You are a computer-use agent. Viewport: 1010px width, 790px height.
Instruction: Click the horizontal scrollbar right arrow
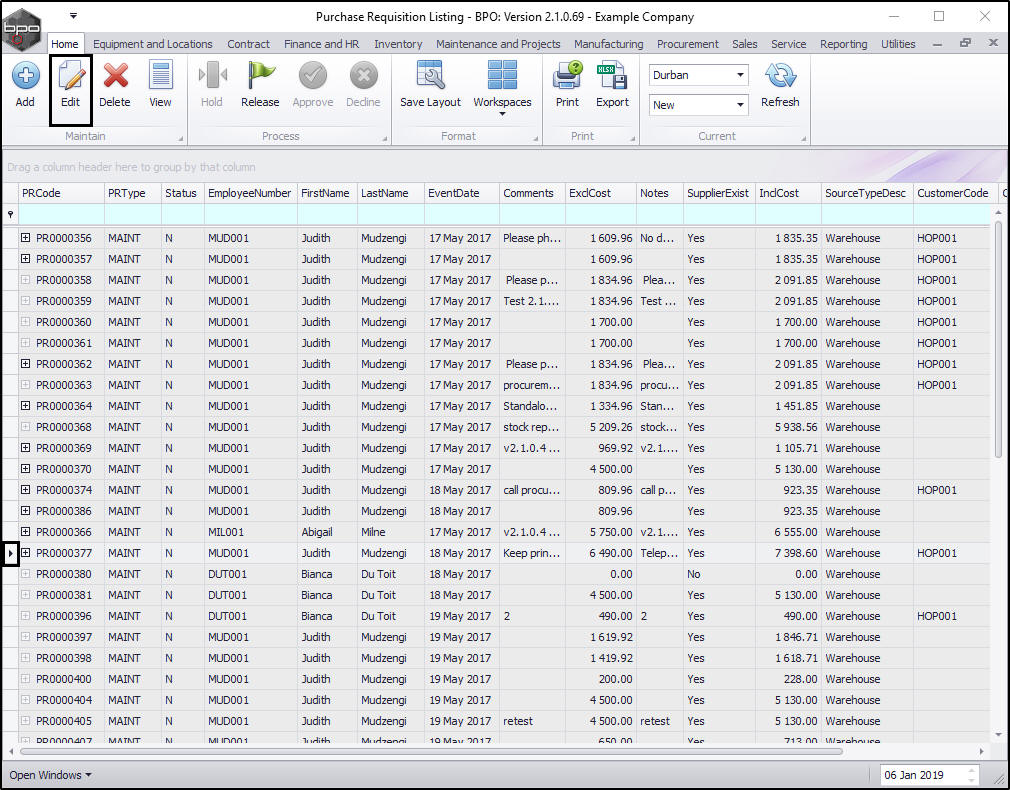(981, 751)
